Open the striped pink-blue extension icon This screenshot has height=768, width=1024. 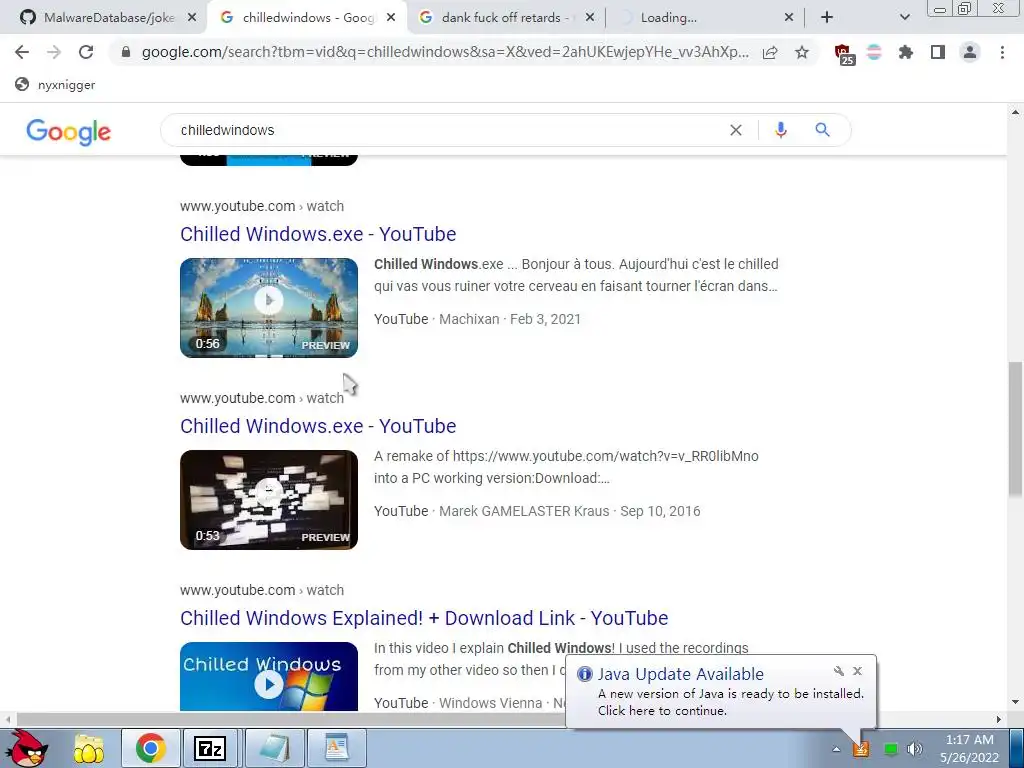(874, 52)
